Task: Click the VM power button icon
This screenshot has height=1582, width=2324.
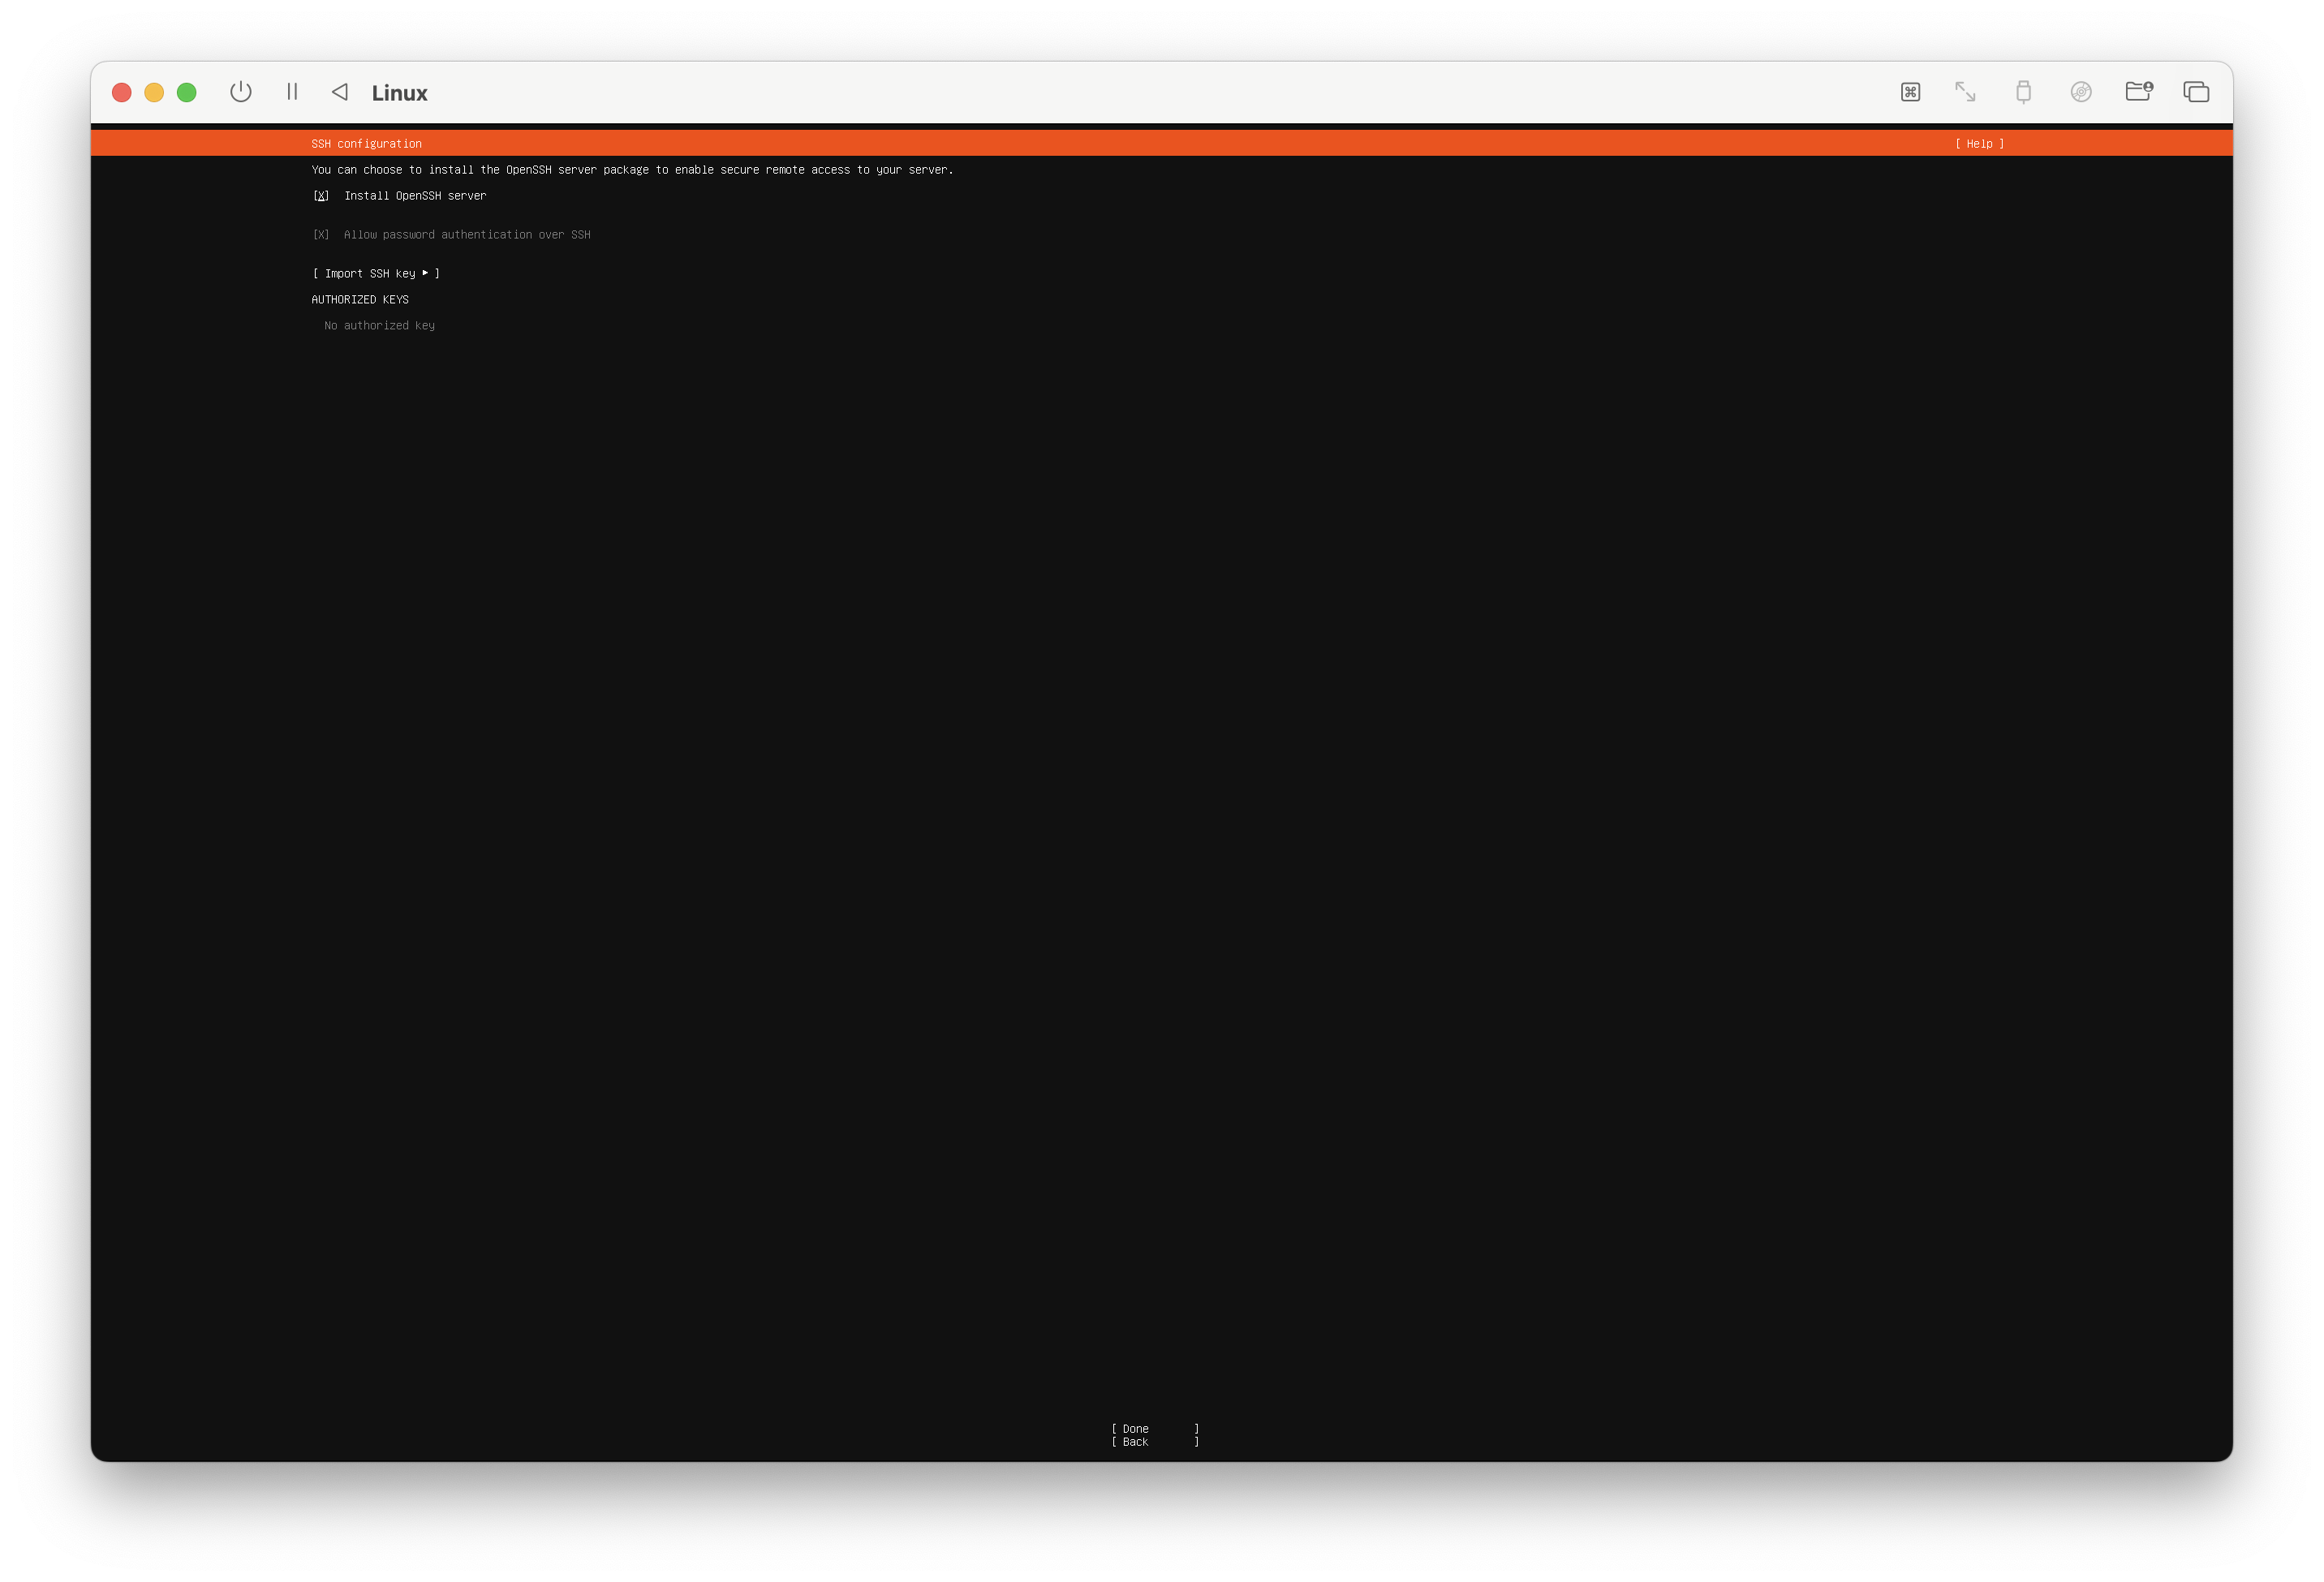Action: click(x=240, y=92)
